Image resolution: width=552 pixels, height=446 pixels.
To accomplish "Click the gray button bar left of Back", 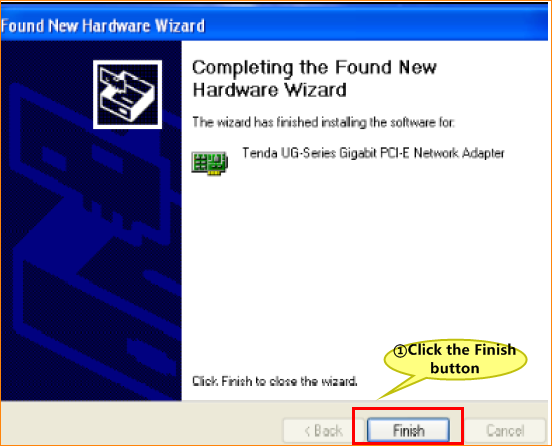I will click(x=141, y=422).
